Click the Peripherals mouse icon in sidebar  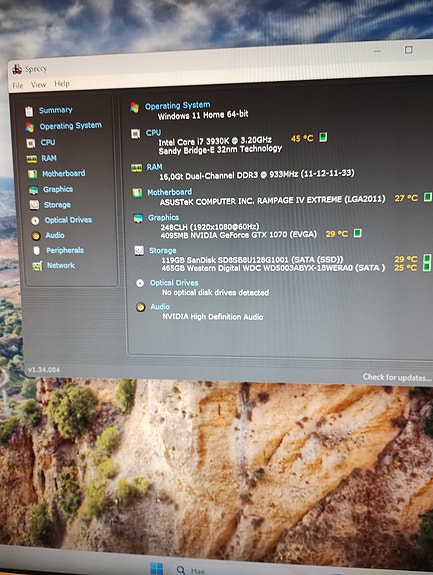[x=36, y=251]
